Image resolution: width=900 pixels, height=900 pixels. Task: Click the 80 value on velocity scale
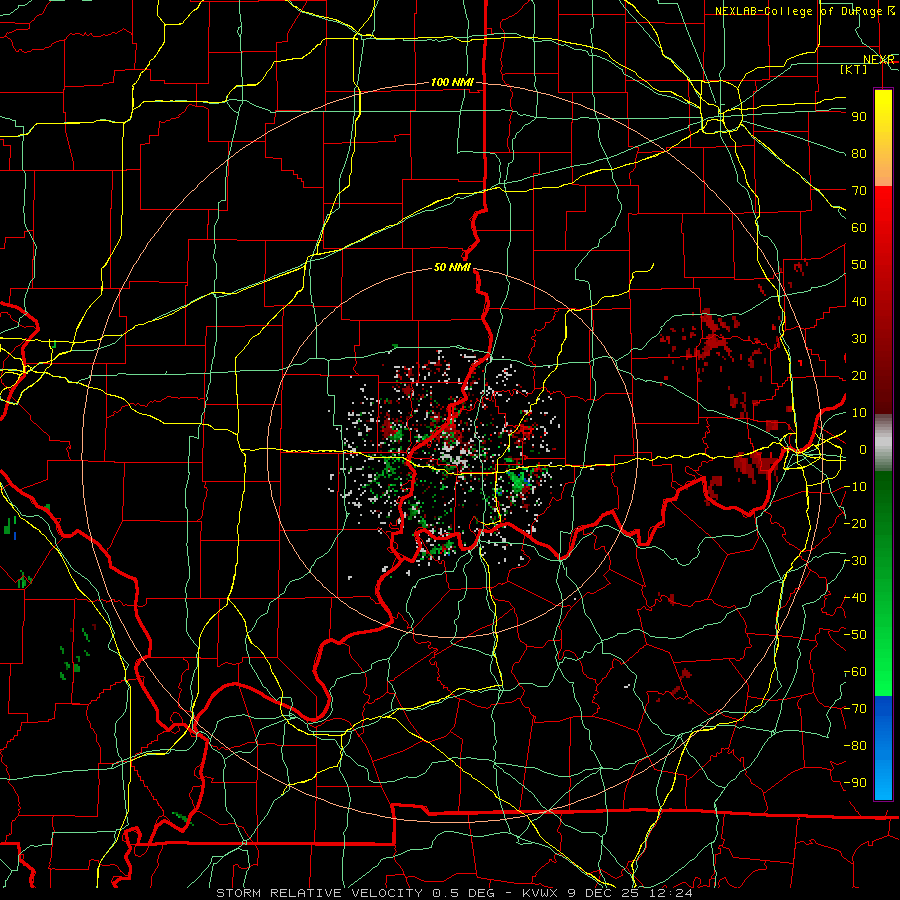859,153
